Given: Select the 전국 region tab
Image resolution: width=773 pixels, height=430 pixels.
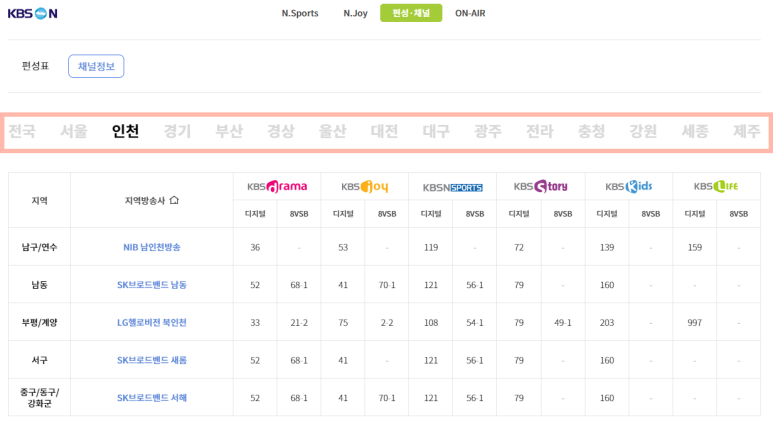Looking at the screenshot, I should (x=22, y=131).
